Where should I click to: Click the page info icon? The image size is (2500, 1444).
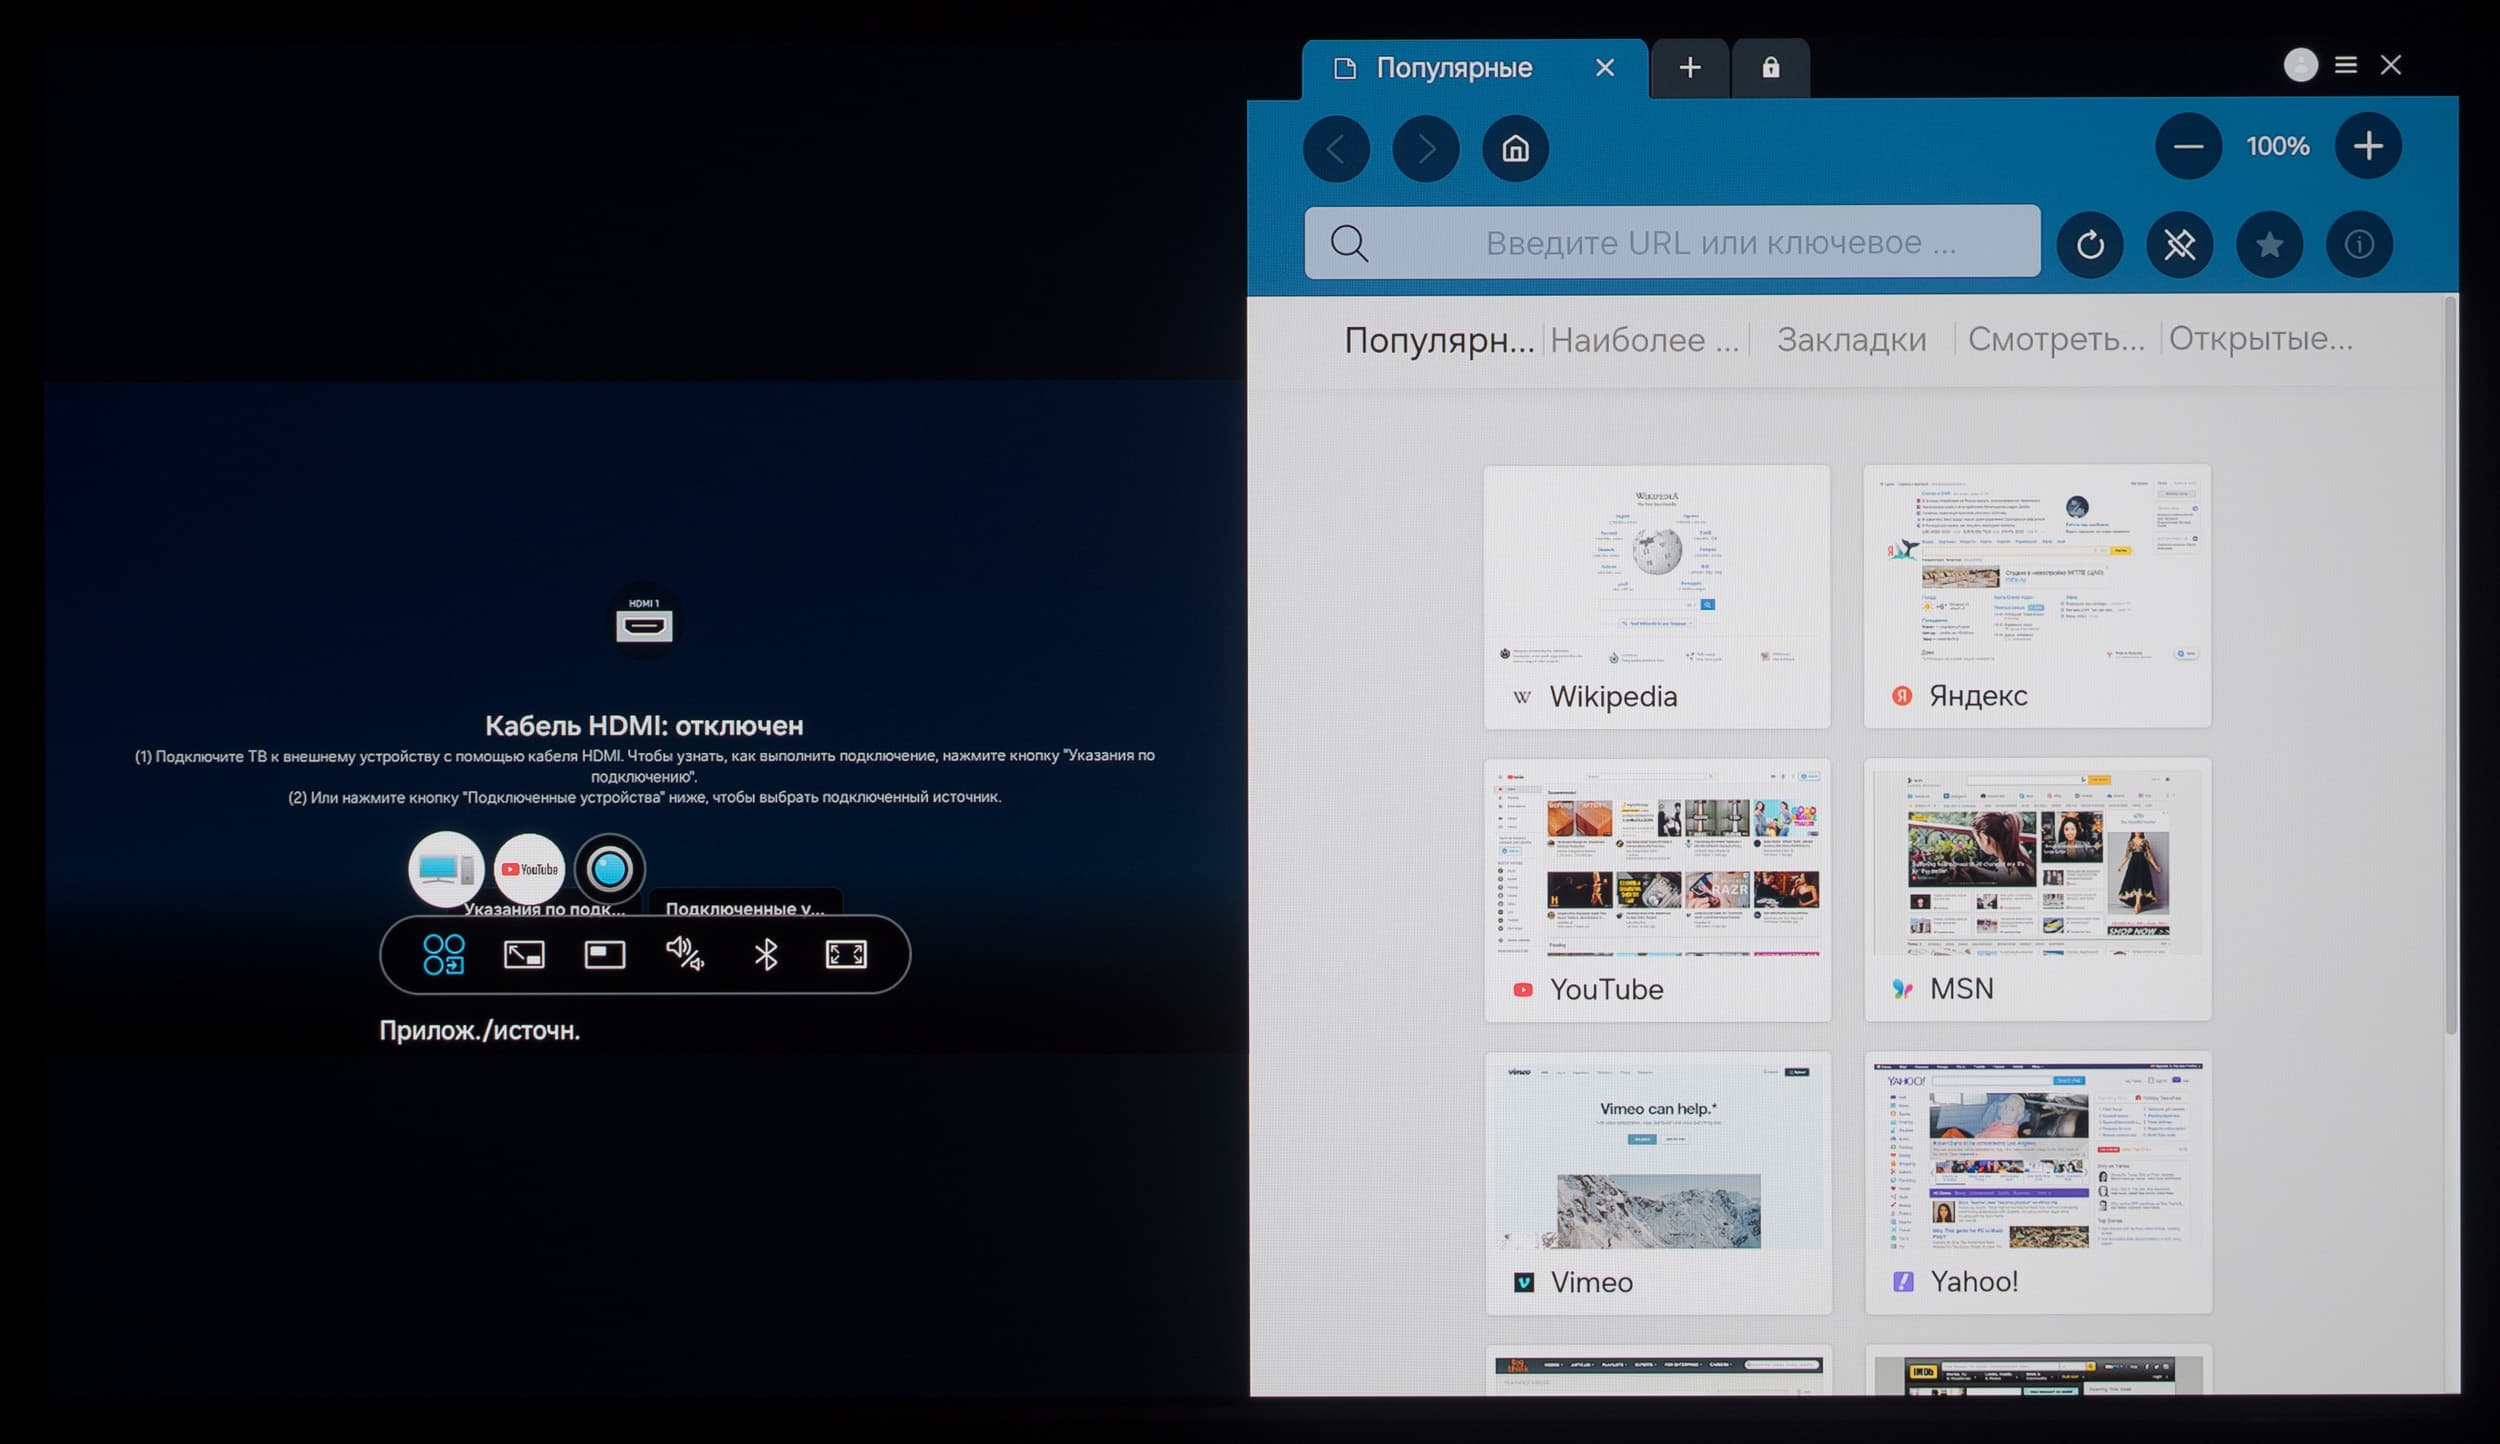[2359, 244]
